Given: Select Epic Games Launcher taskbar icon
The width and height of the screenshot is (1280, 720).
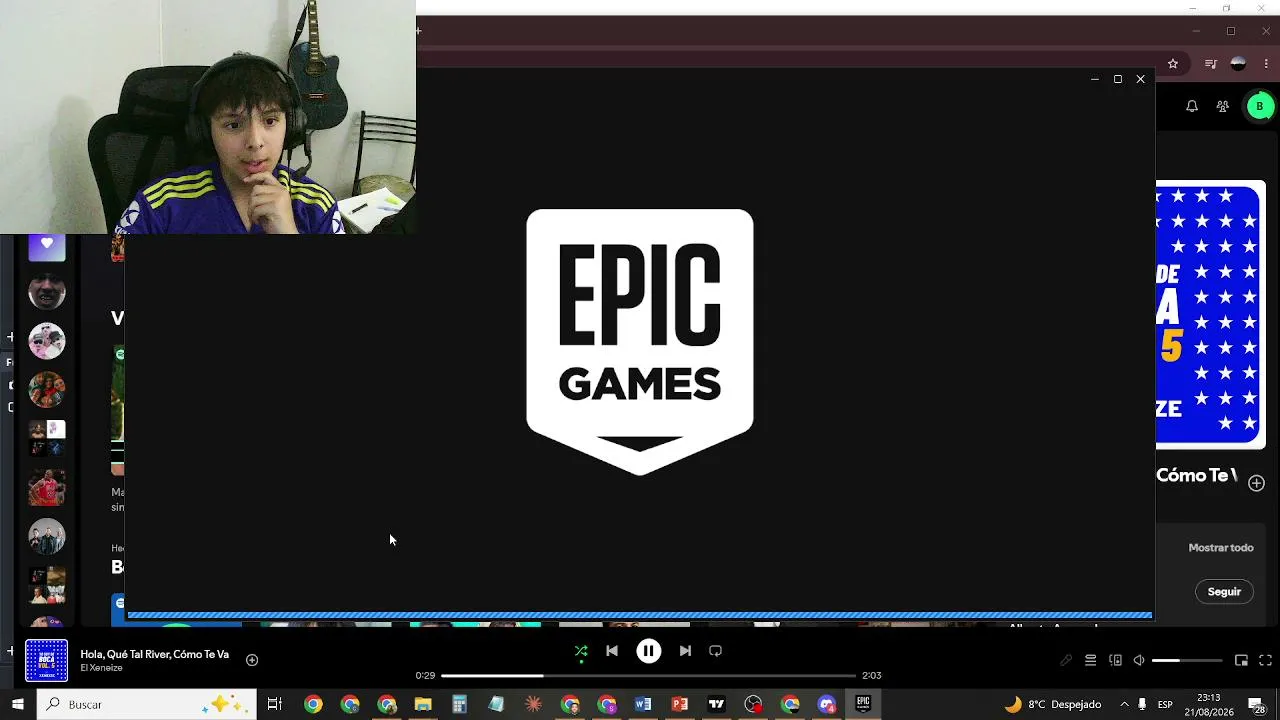Looking at the screenshot, I should click(863, 704).
